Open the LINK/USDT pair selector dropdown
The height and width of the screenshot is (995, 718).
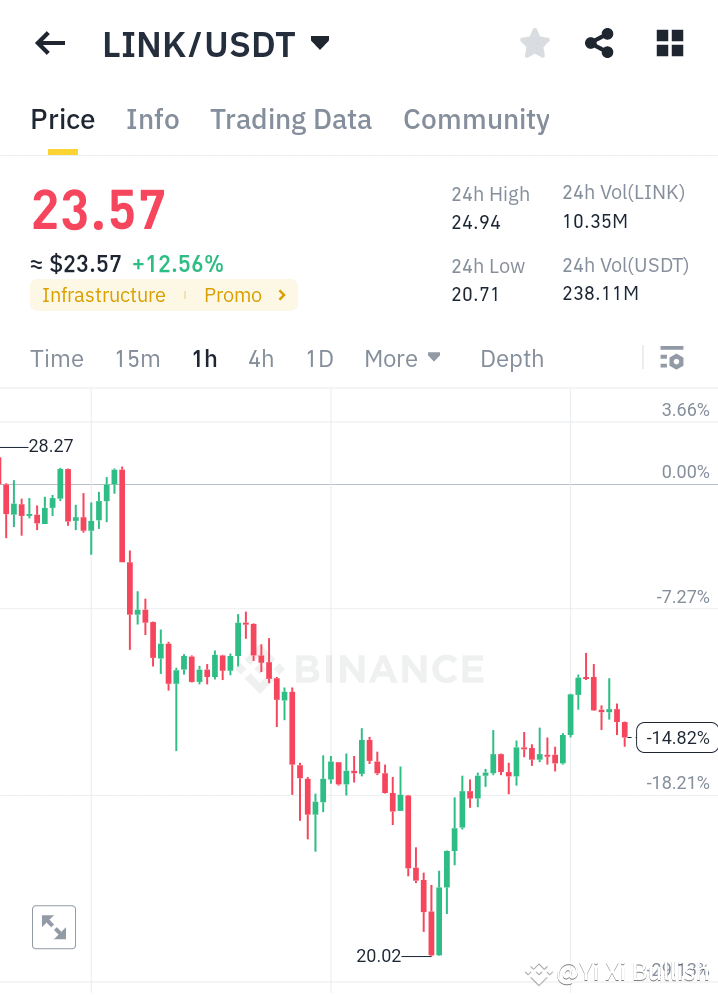318,43
